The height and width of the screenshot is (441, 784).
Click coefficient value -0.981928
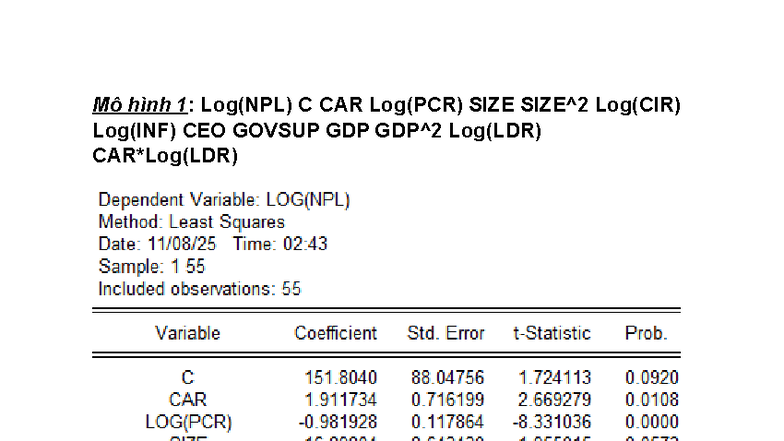click(x=338, y=422)
